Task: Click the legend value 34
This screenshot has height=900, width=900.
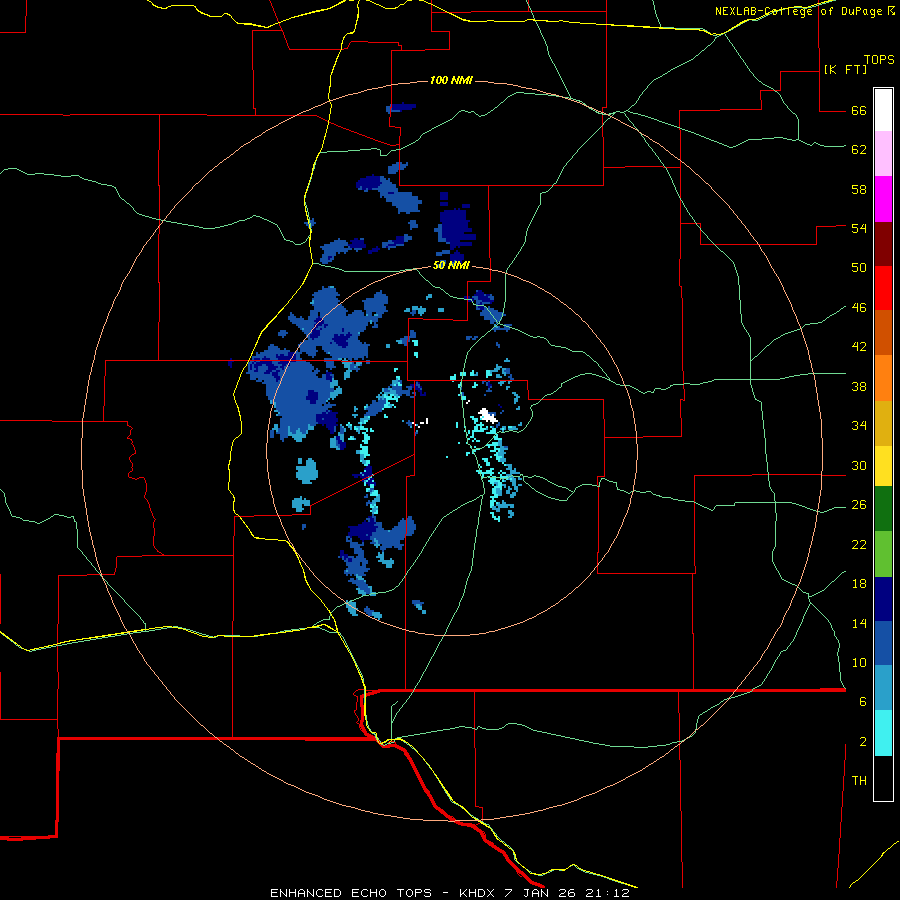Action: pyautogui.click(x=859, y=426)
